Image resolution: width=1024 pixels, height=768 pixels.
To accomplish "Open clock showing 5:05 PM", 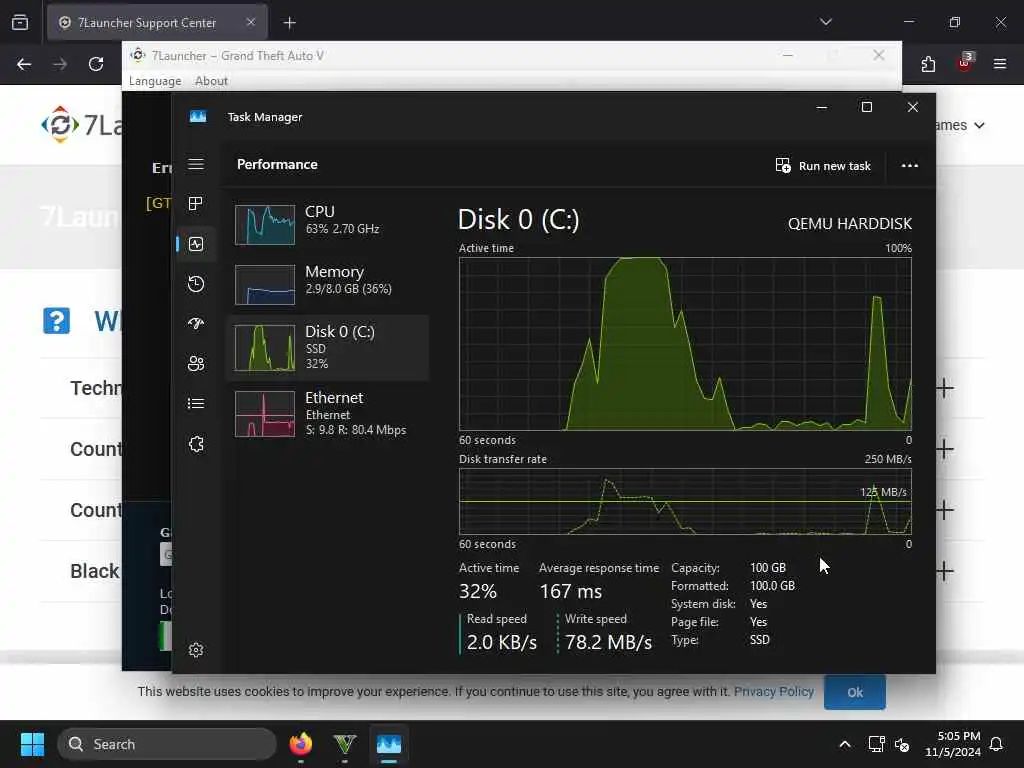I will (953, 744).
